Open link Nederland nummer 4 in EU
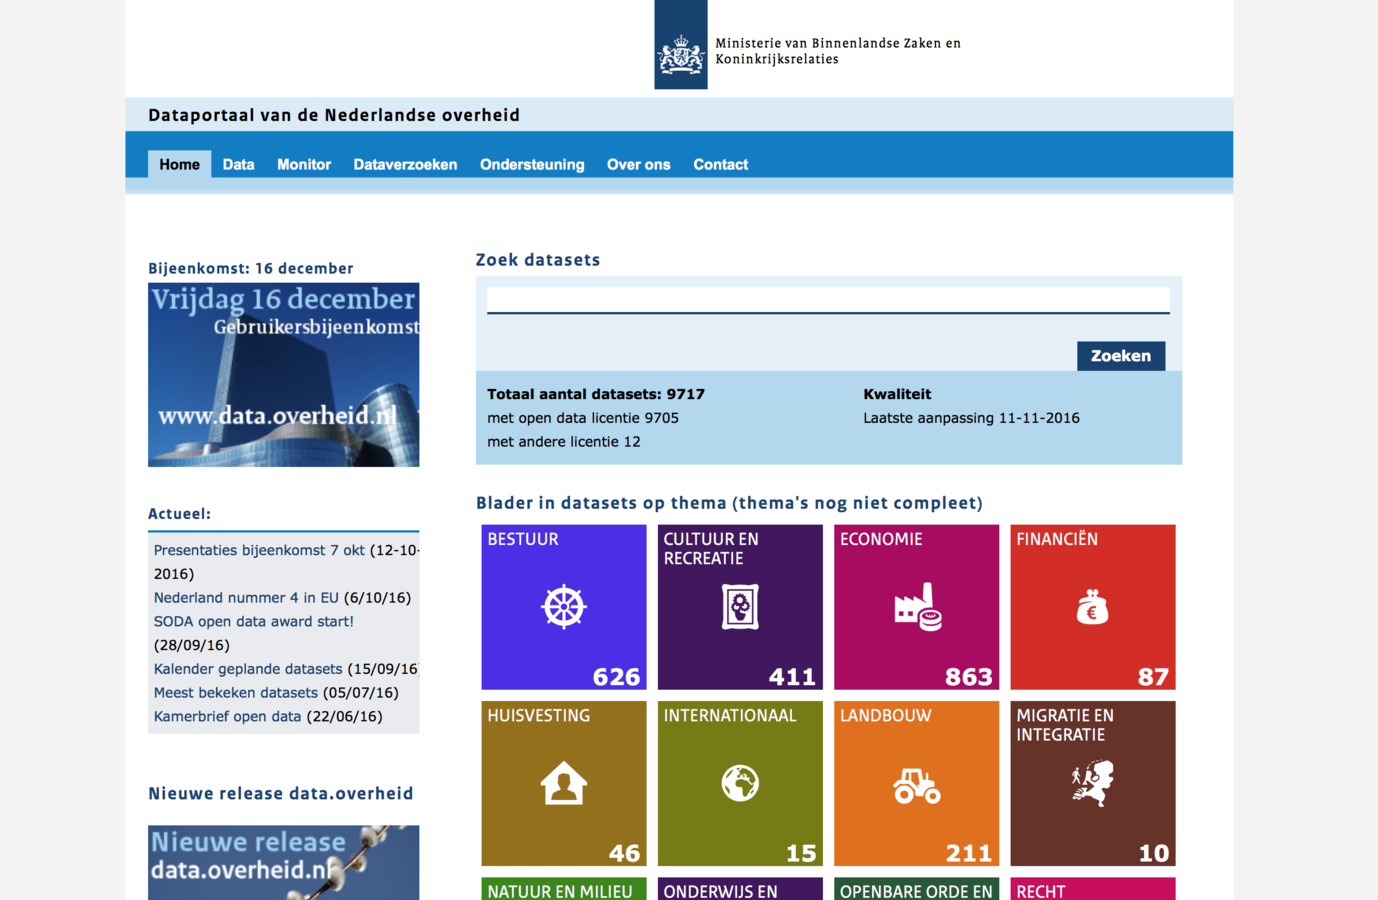Screen dimensions: 1378x900 (246, 598)
